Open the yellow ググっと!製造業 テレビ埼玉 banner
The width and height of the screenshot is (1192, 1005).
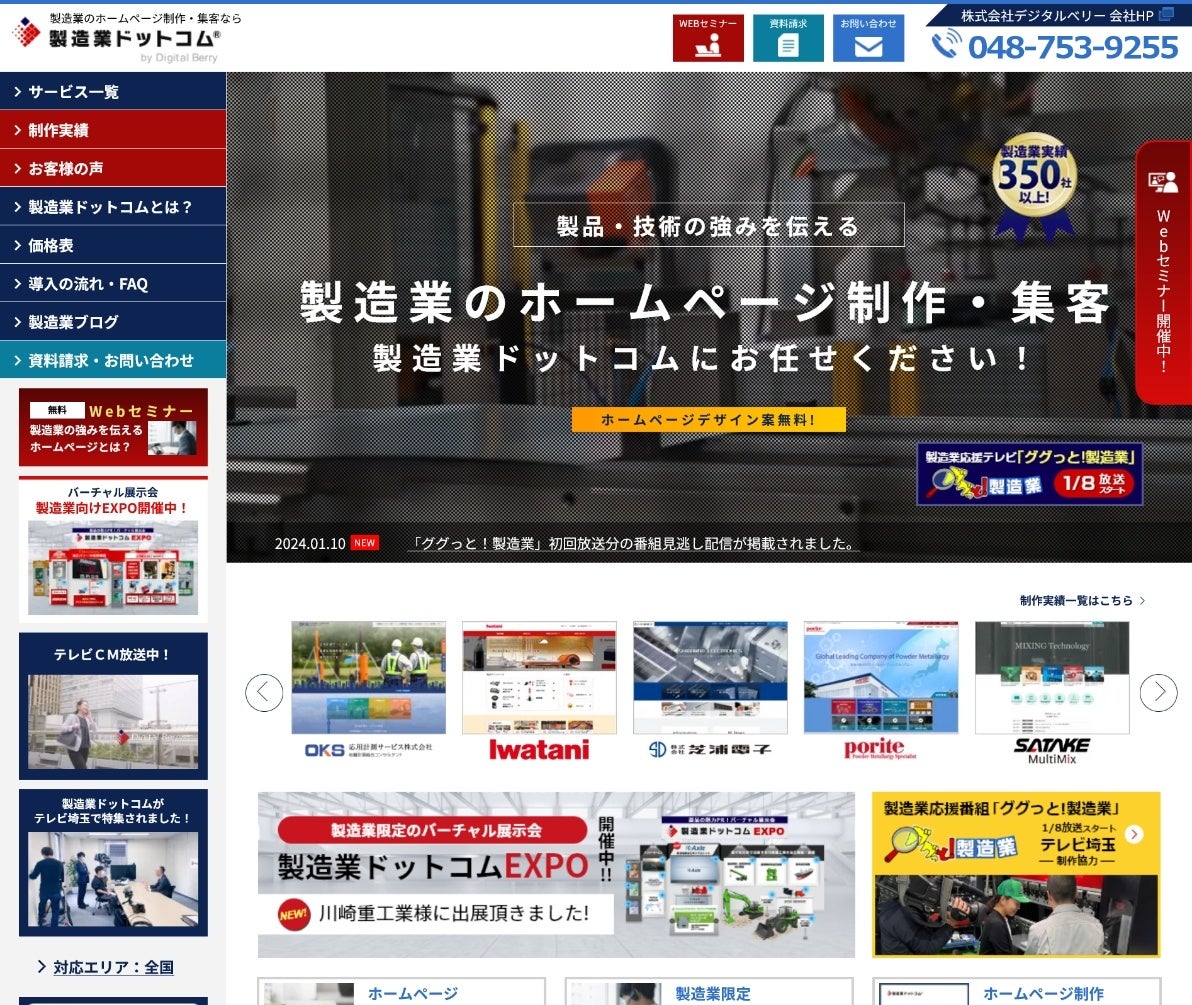[x=1016, y=875]
